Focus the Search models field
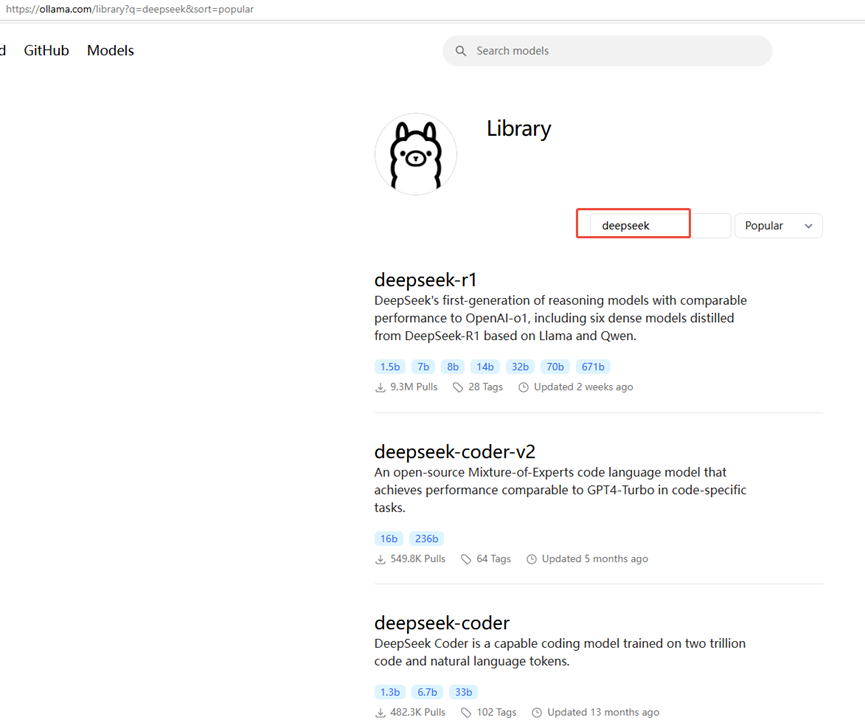Screen dimensions: 865x723 pyautogui.click(x=607, y=51)
